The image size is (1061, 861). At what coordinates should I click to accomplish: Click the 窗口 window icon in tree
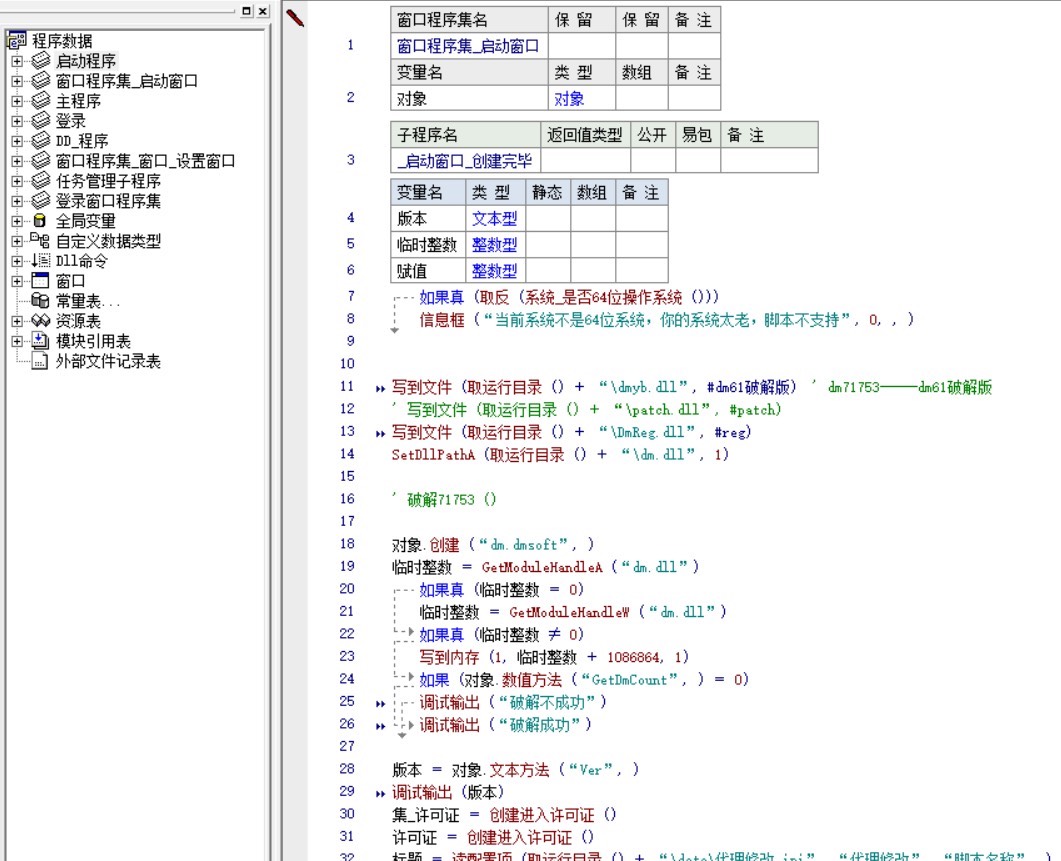click(x=40, y=280)
